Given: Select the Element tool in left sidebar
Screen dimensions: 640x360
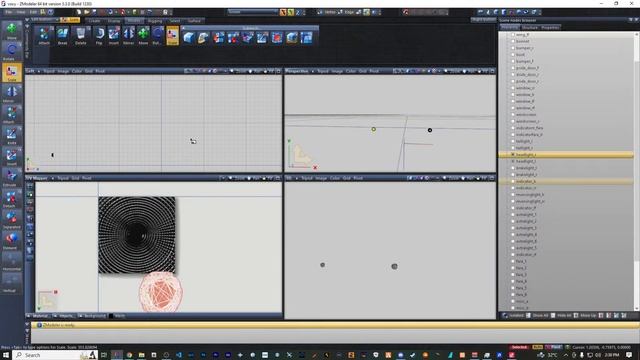Looking at the screenshot, I should [11, 240].
